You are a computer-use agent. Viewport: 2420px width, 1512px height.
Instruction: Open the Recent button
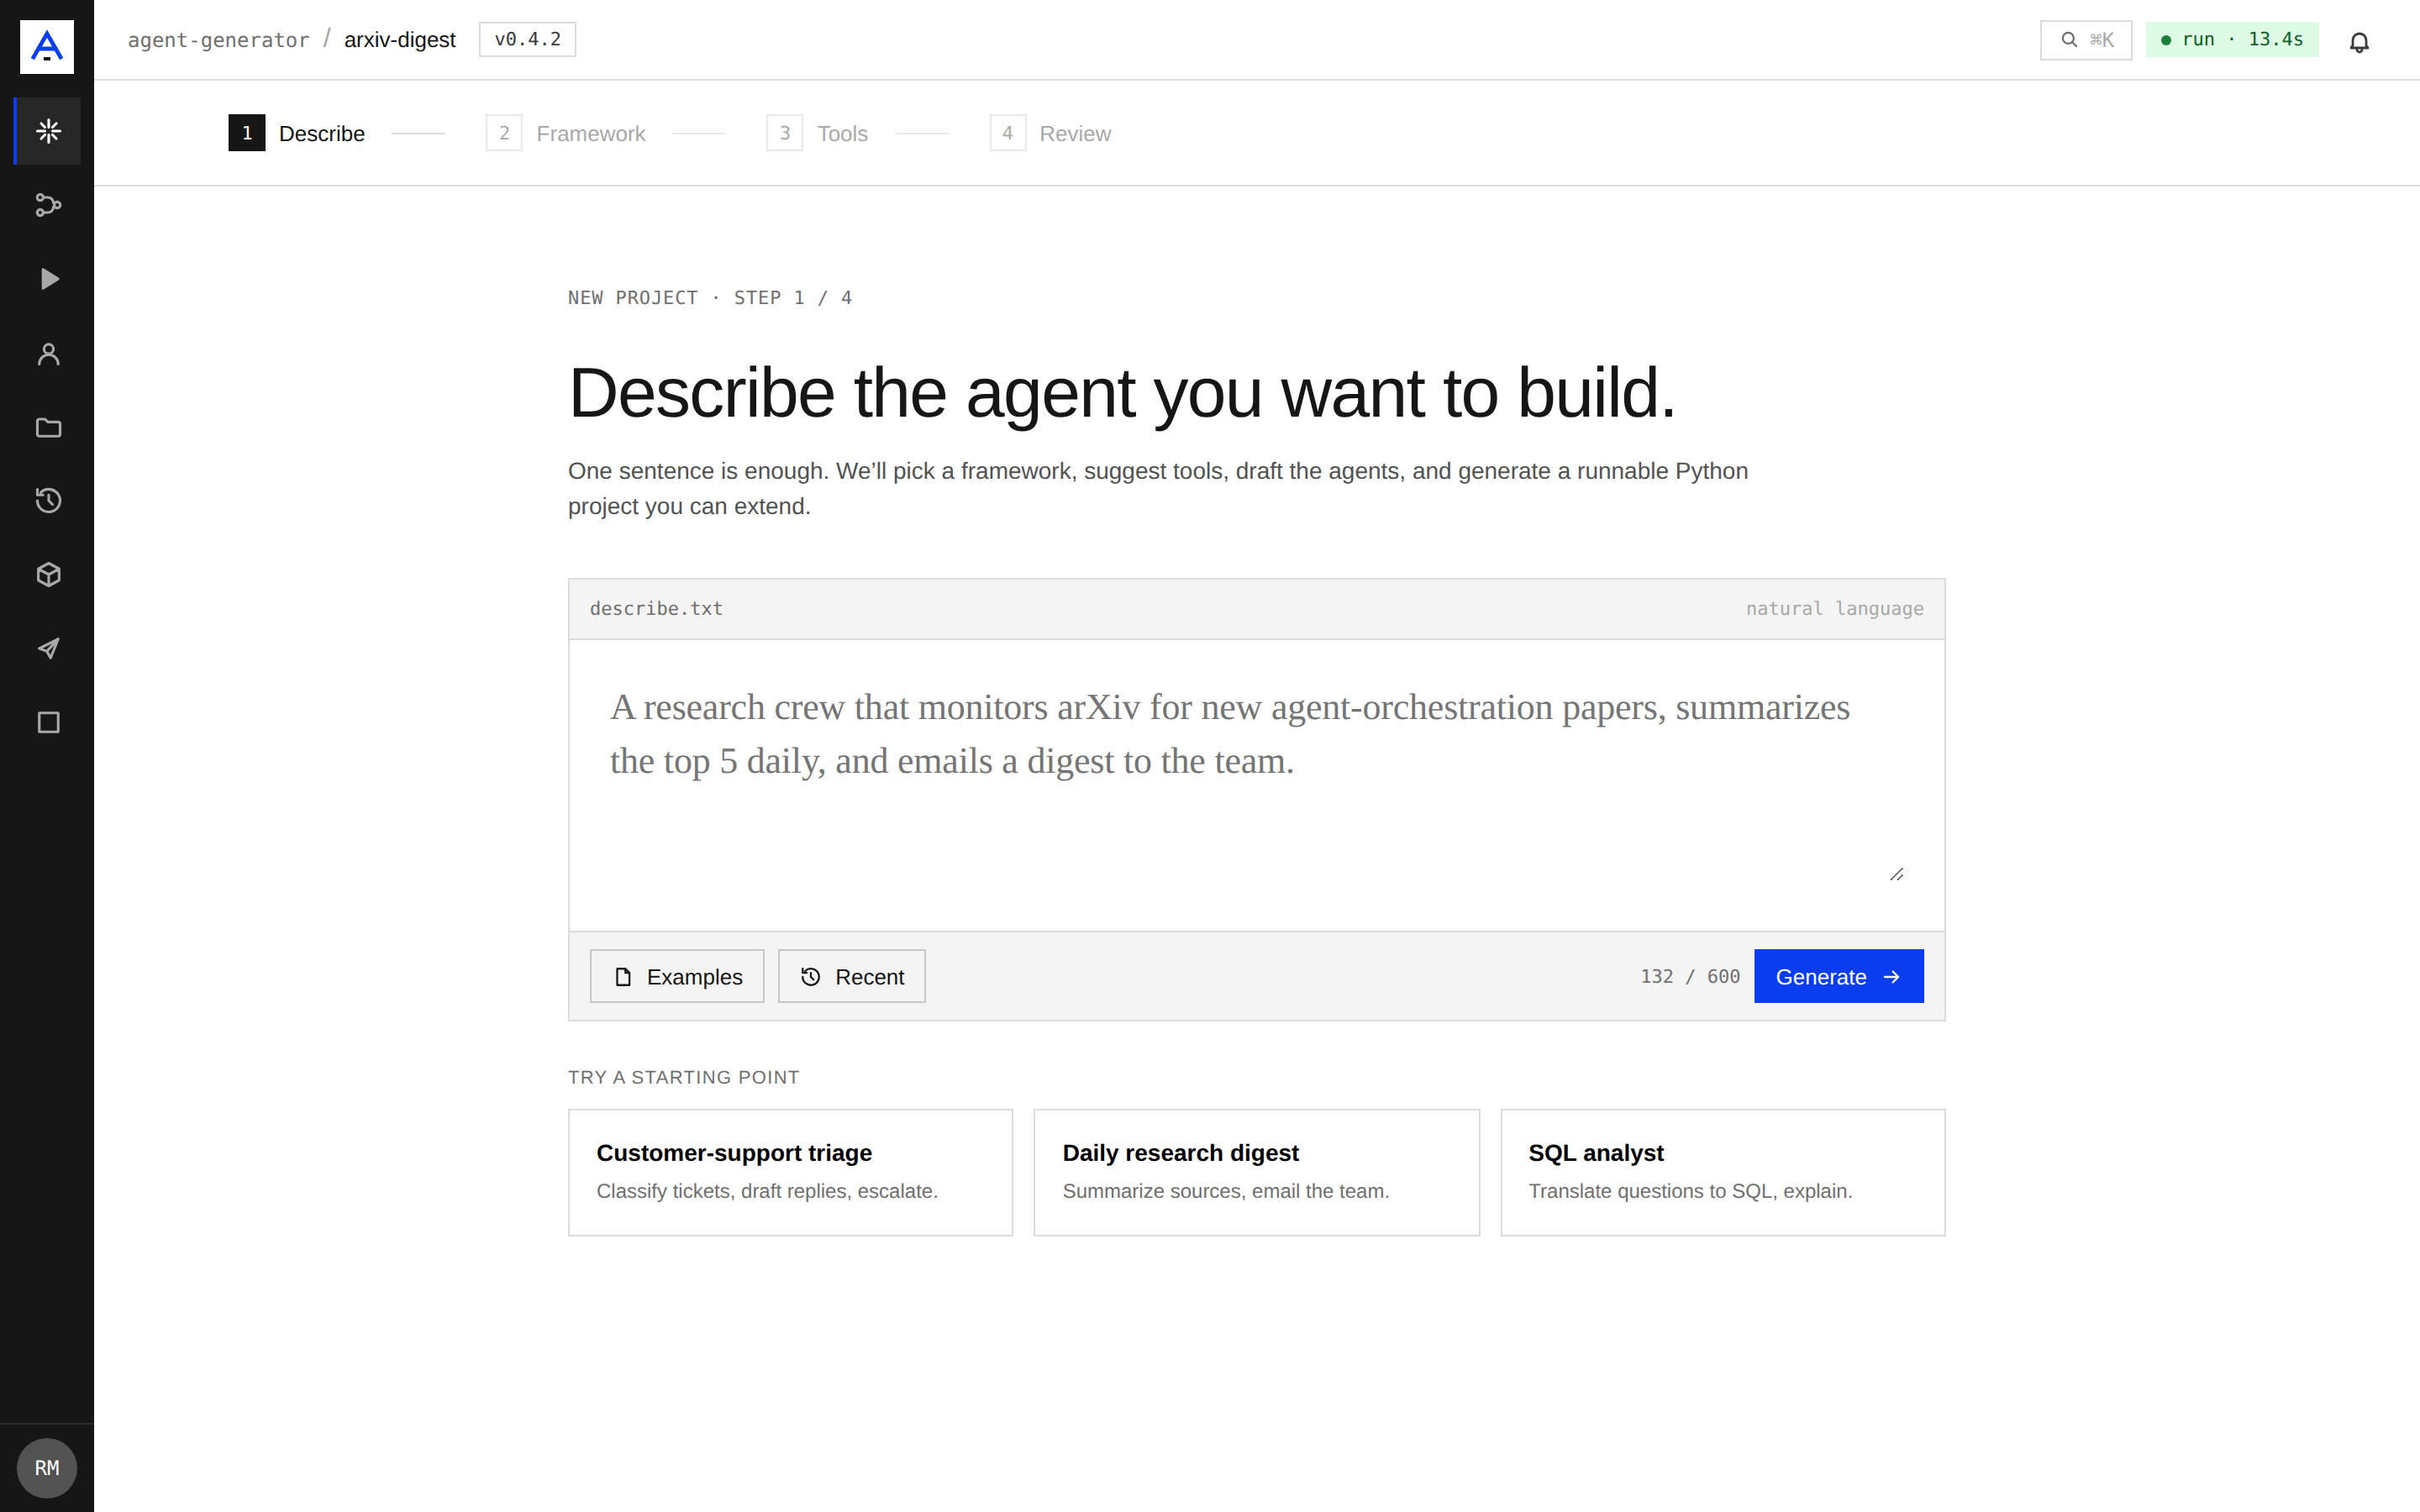851,976
